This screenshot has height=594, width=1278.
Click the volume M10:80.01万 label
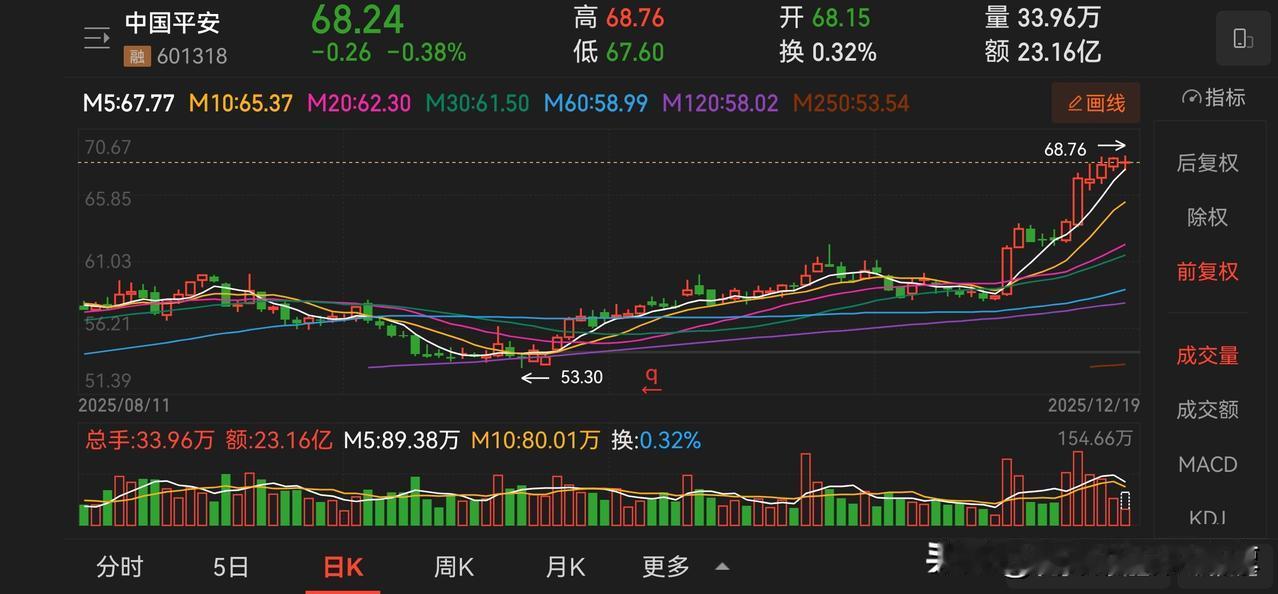[536, 440]
